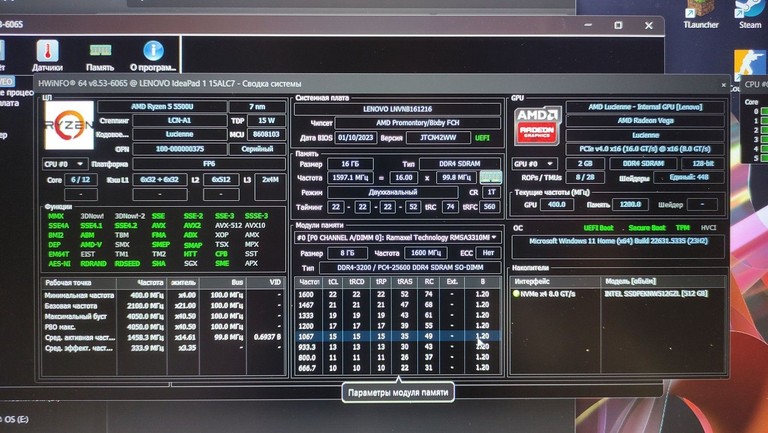Click the Модель [объём] column header
The width and height of the screenshot is (768, 433).
click(663, 281)
